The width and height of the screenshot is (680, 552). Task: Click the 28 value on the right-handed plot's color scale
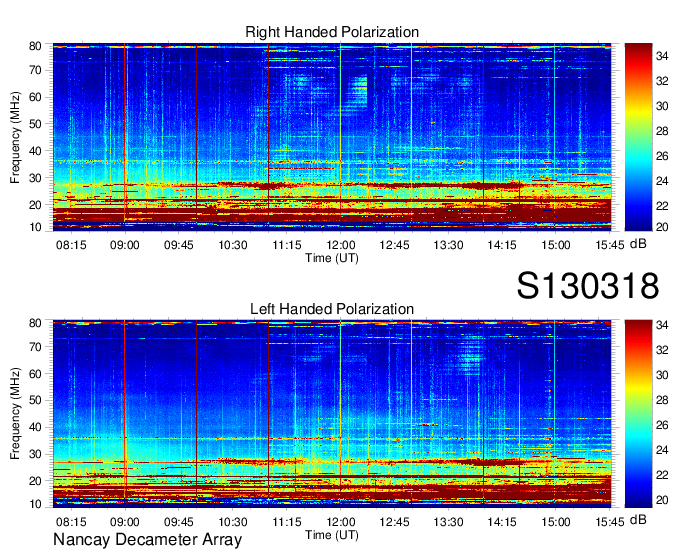coord(662,131)
